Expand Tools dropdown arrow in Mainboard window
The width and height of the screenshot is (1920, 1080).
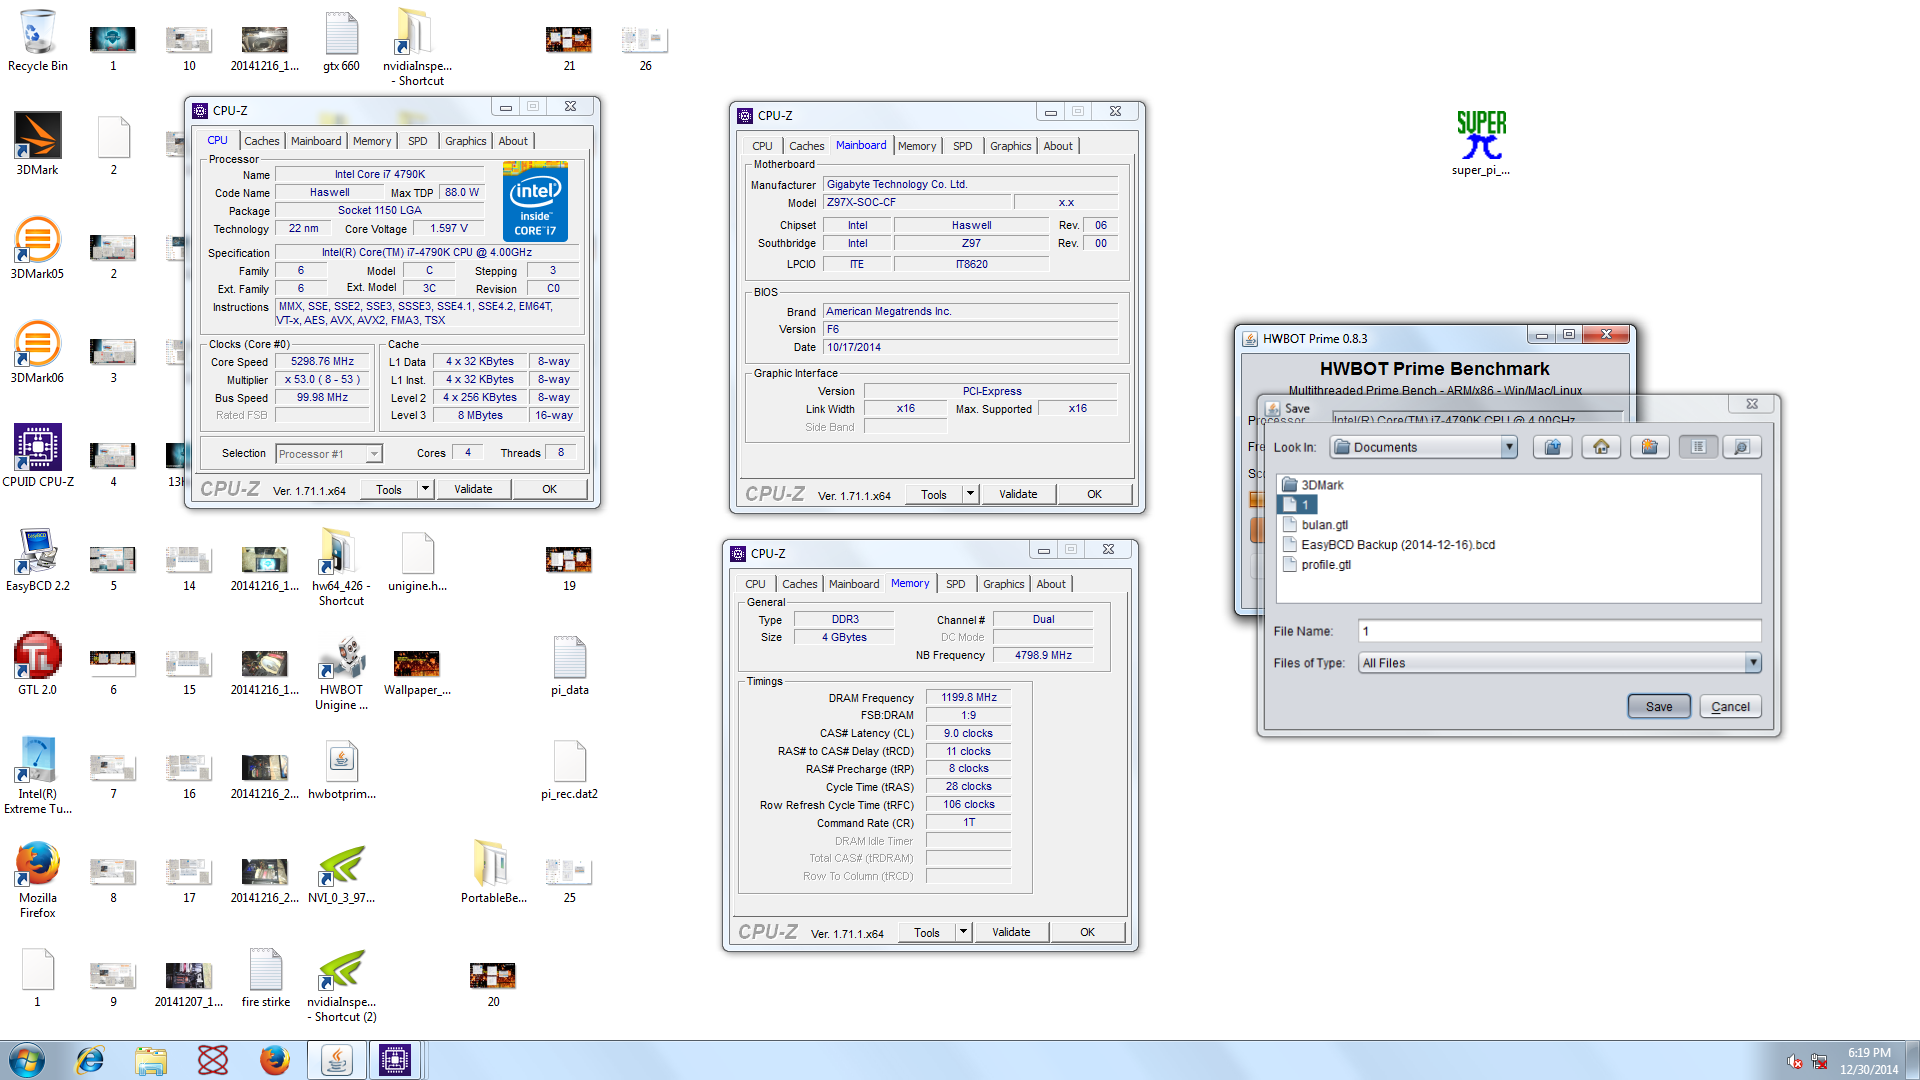pos(970,494)
